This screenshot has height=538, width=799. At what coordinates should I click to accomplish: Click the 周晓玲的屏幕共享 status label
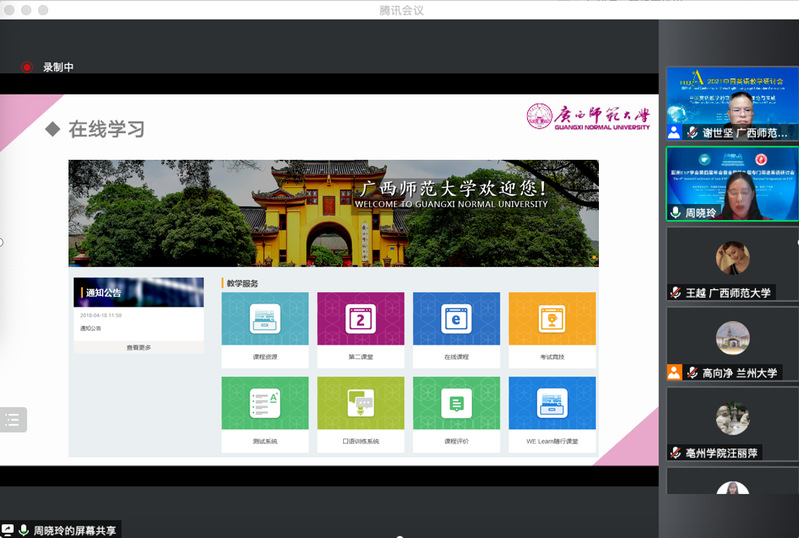[75, 530]
